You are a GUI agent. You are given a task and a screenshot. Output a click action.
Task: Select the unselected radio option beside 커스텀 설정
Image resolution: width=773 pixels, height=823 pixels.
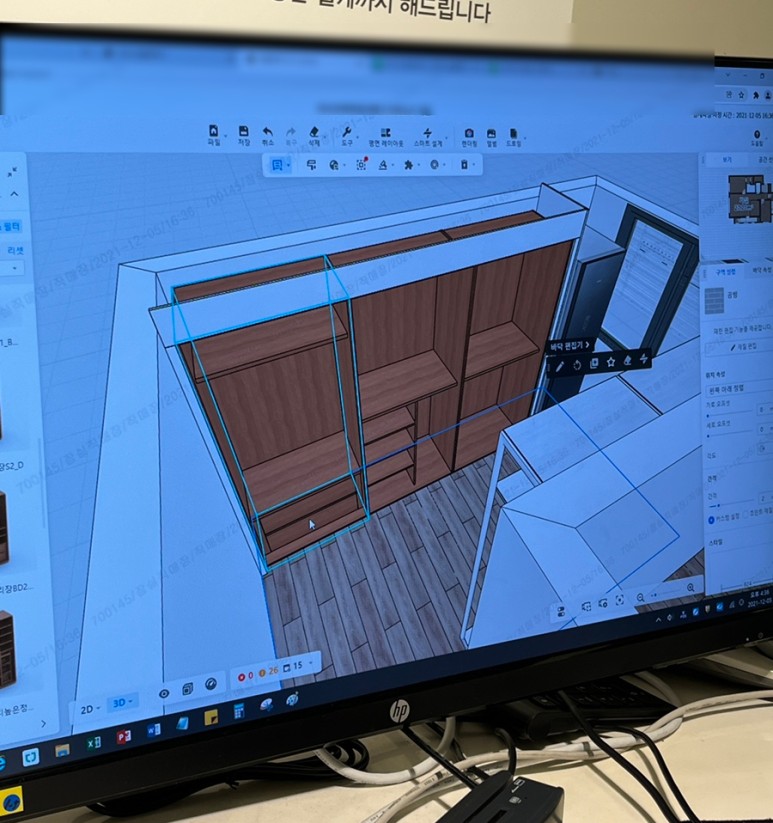point(747,514)
